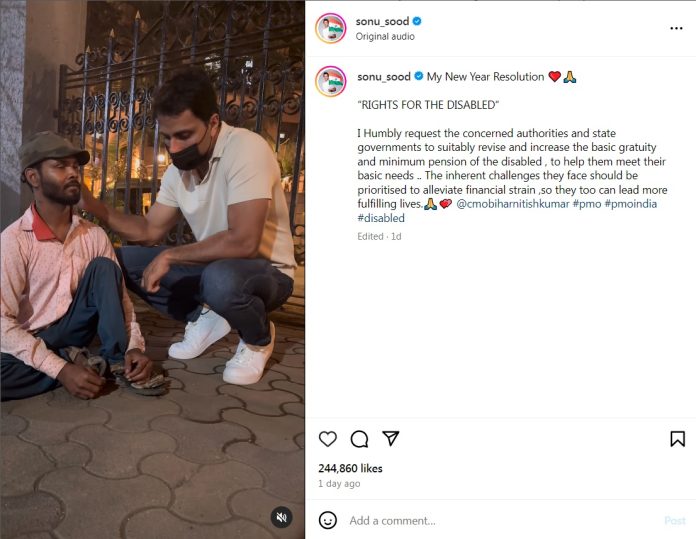Share the post via paper plane icon
This screenshot has height=539, width=696.
pos(391,438)
